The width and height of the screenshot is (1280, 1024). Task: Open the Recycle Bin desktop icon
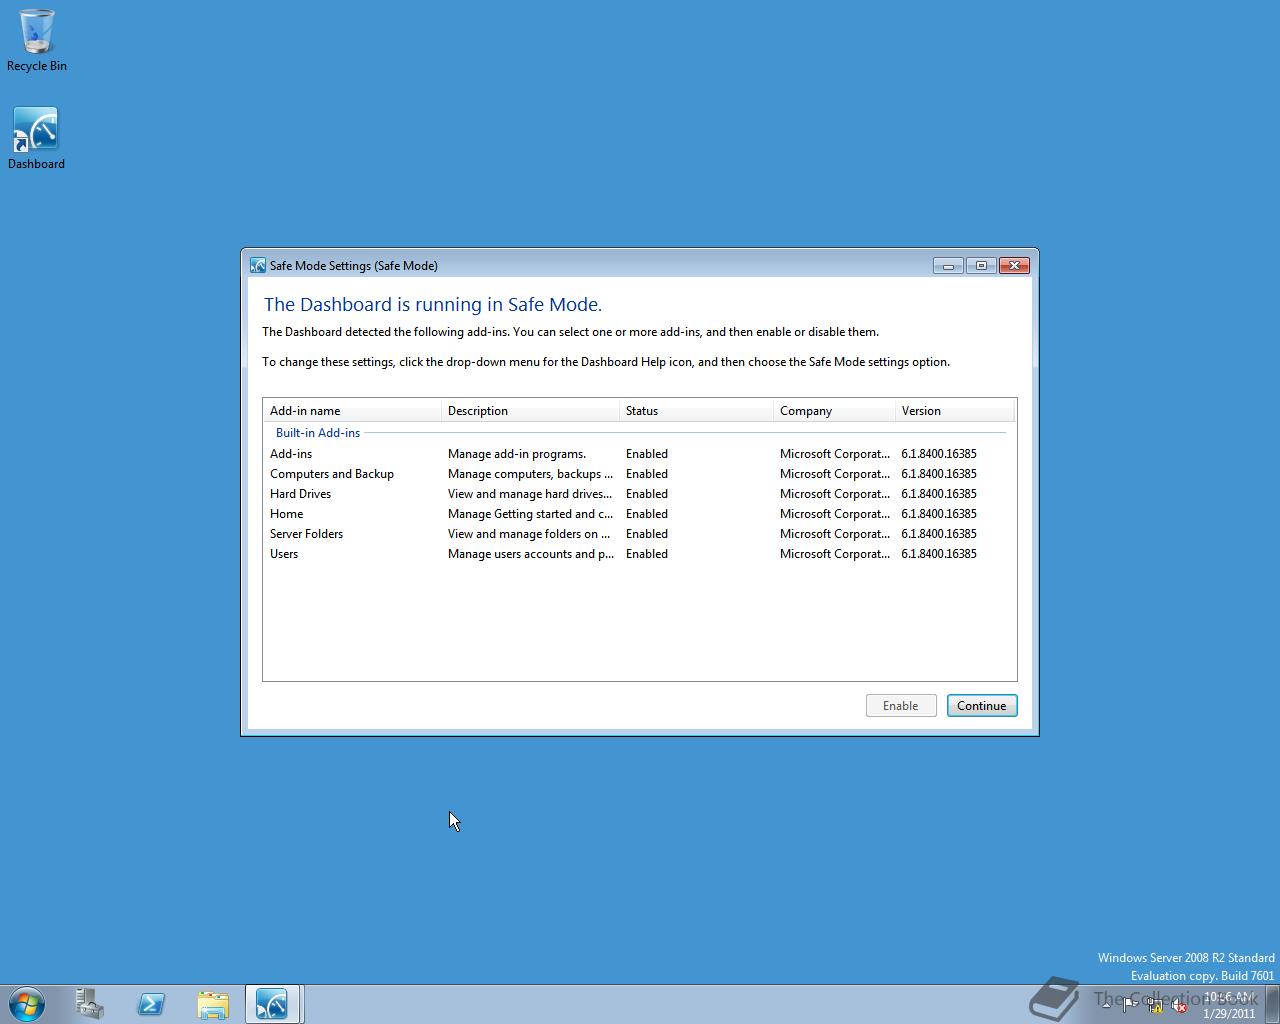point(37,41)
